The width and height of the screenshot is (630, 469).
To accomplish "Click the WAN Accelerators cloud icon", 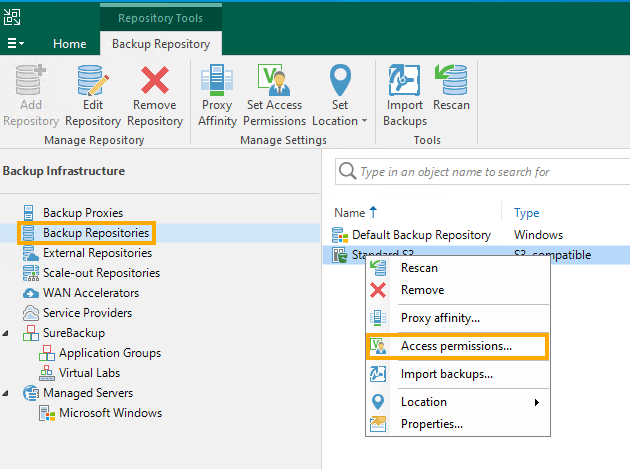I will click(31, 293).
